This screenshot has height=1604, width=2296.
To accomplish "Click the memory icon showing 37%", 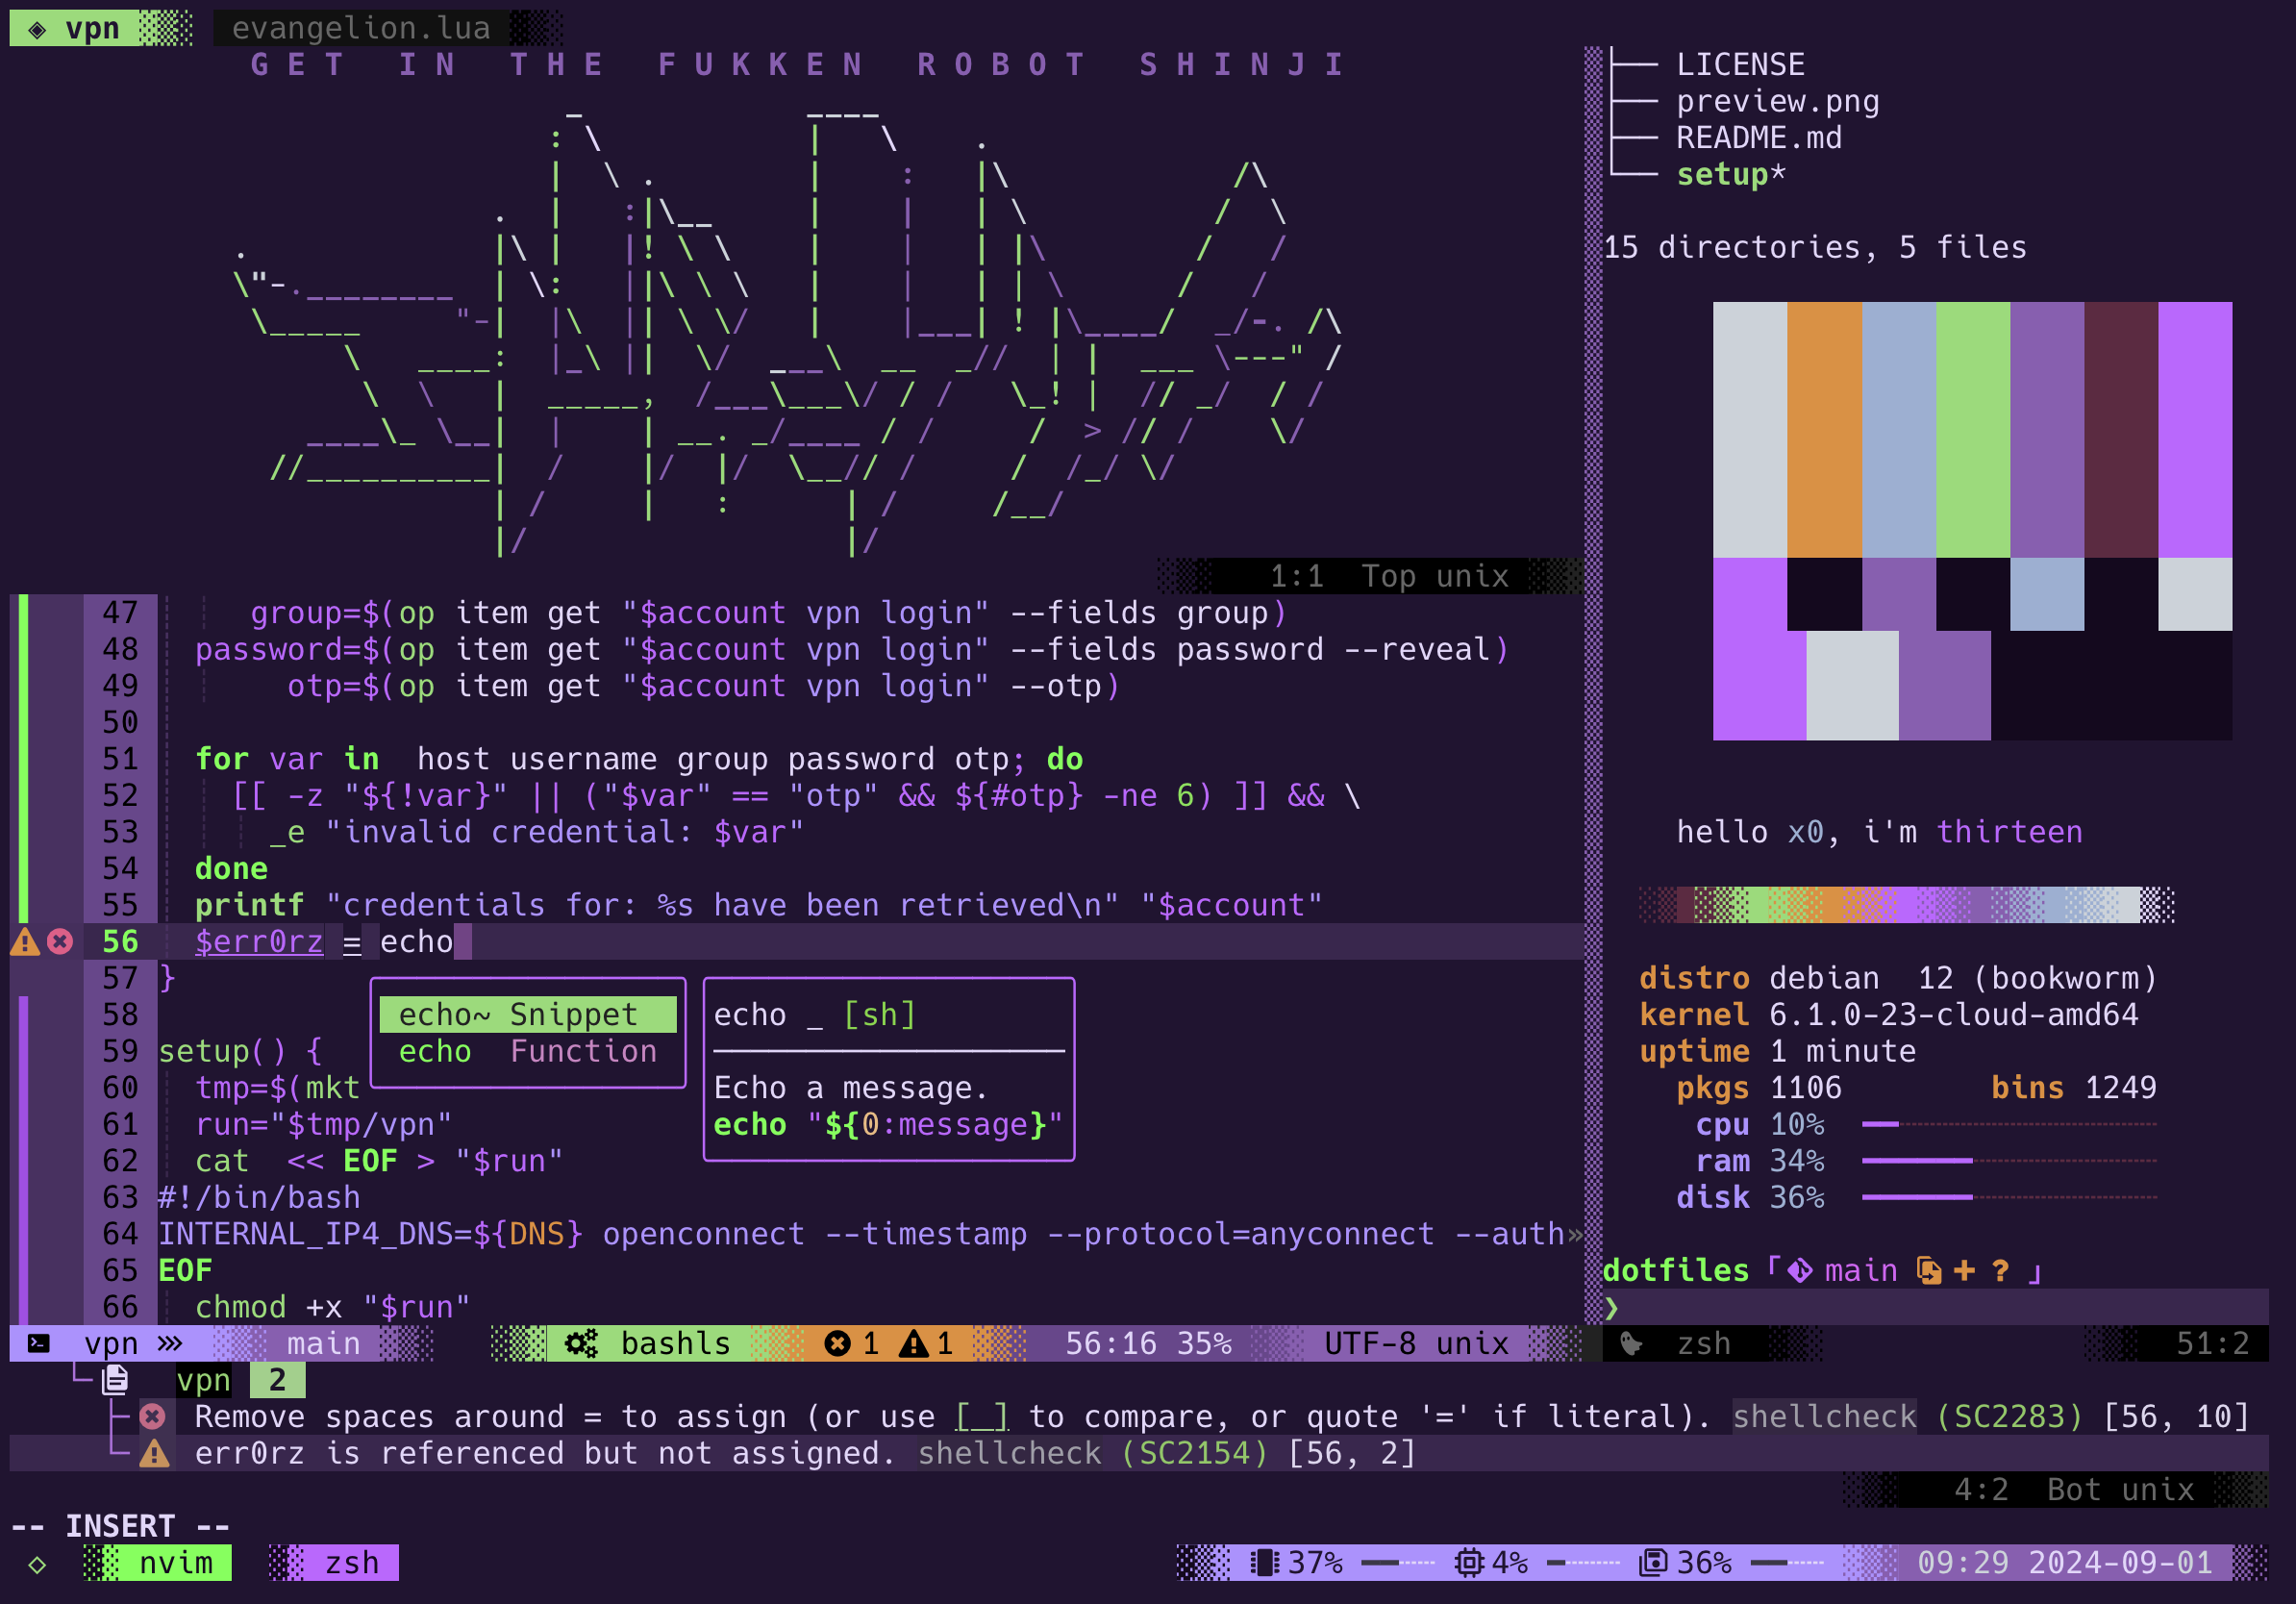I will (1265, 1562).
